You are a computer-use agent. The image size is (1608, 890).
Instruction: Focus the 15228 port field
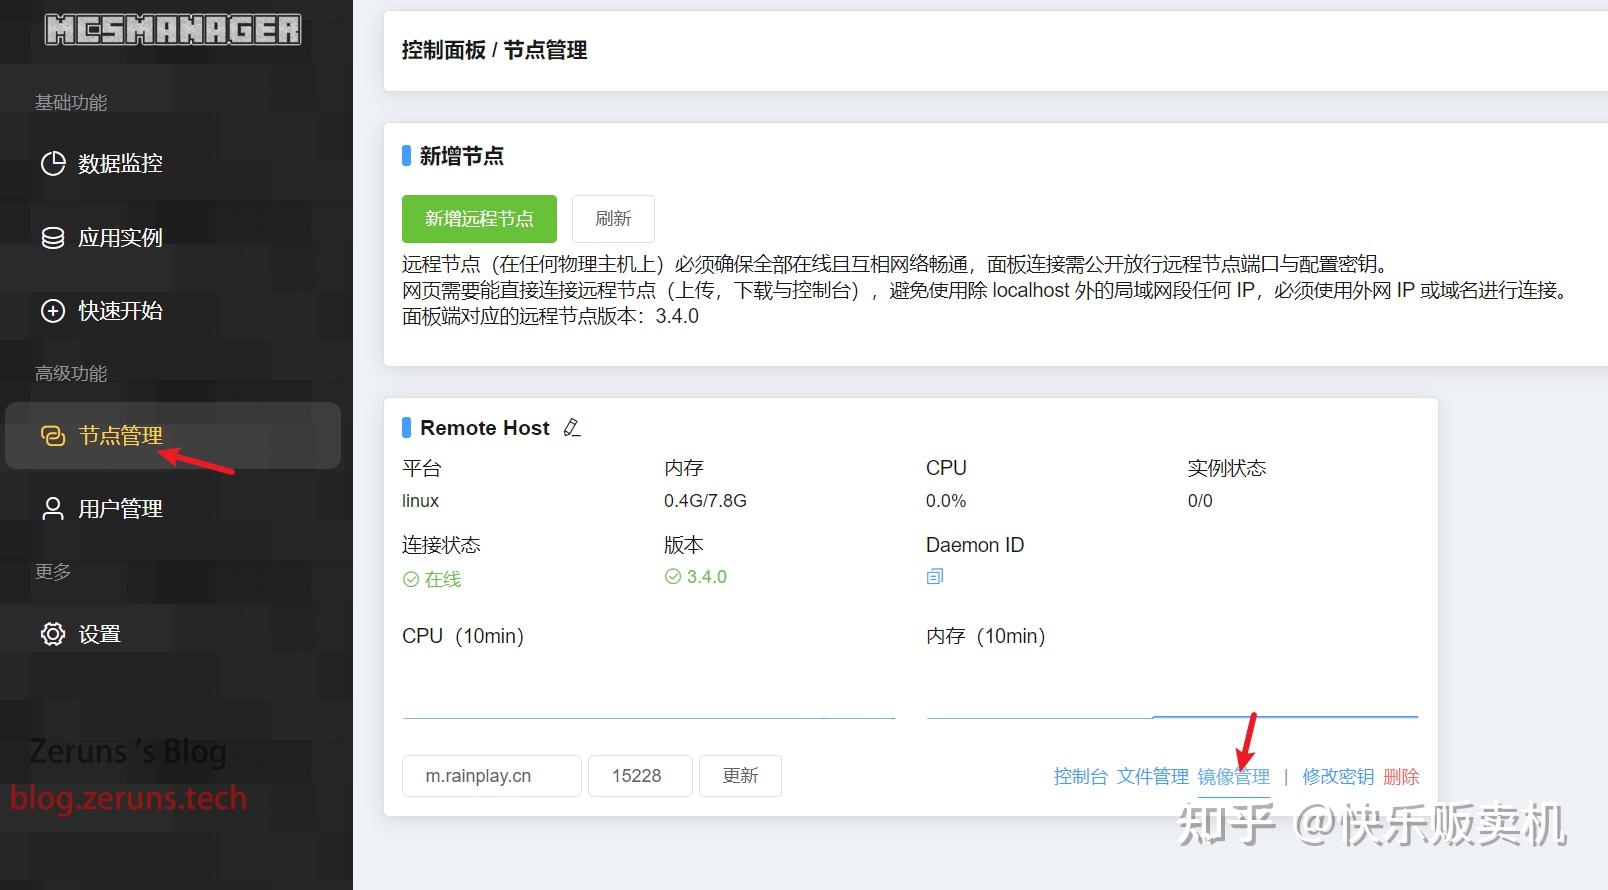click(x=640, y=776)
